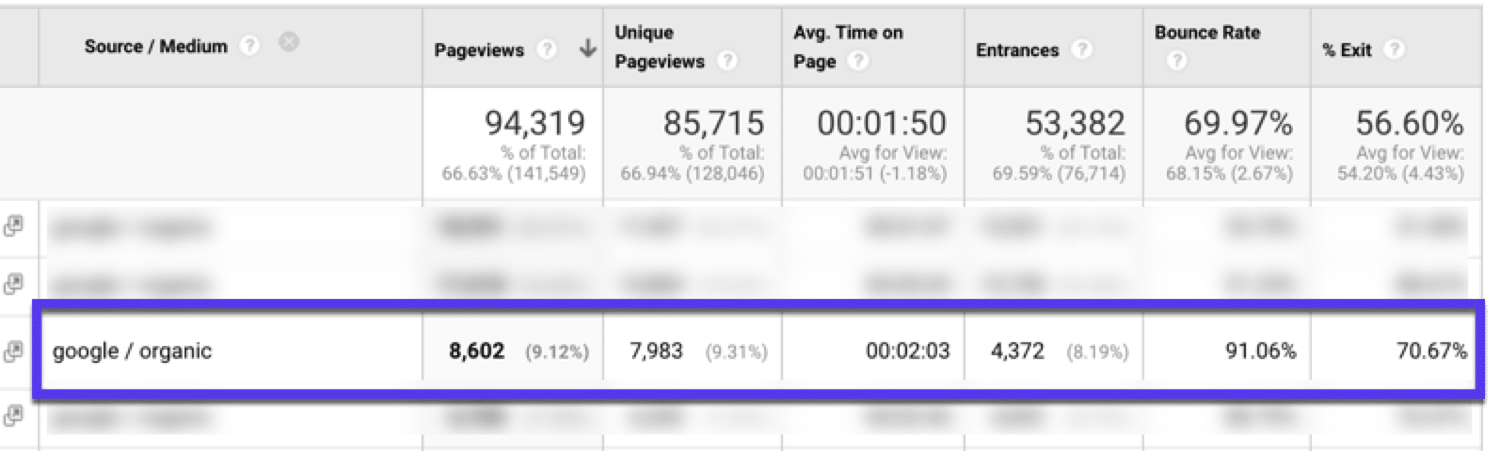Click the open-in-new-window icon on the first blurred row
1500x451 pixels.
[13, 227]
